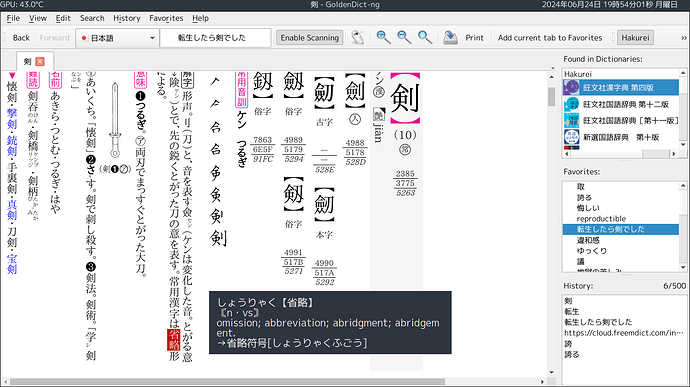Viewport: 690px width, 387px height.
Task: Select favorite 誇る
Action: coord(584,197)
